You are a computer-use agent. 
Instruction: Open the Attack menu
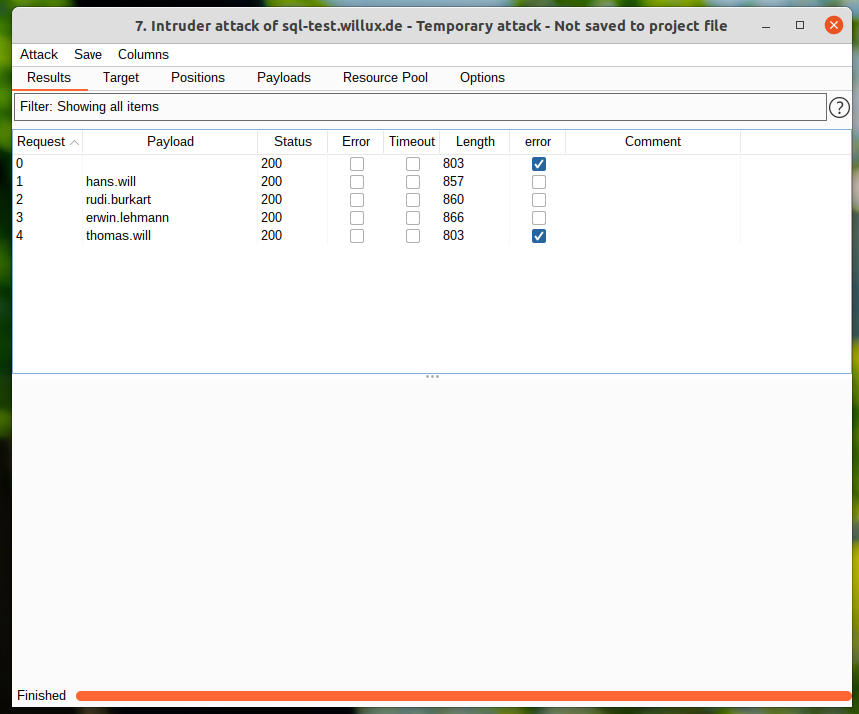(38, 54)
